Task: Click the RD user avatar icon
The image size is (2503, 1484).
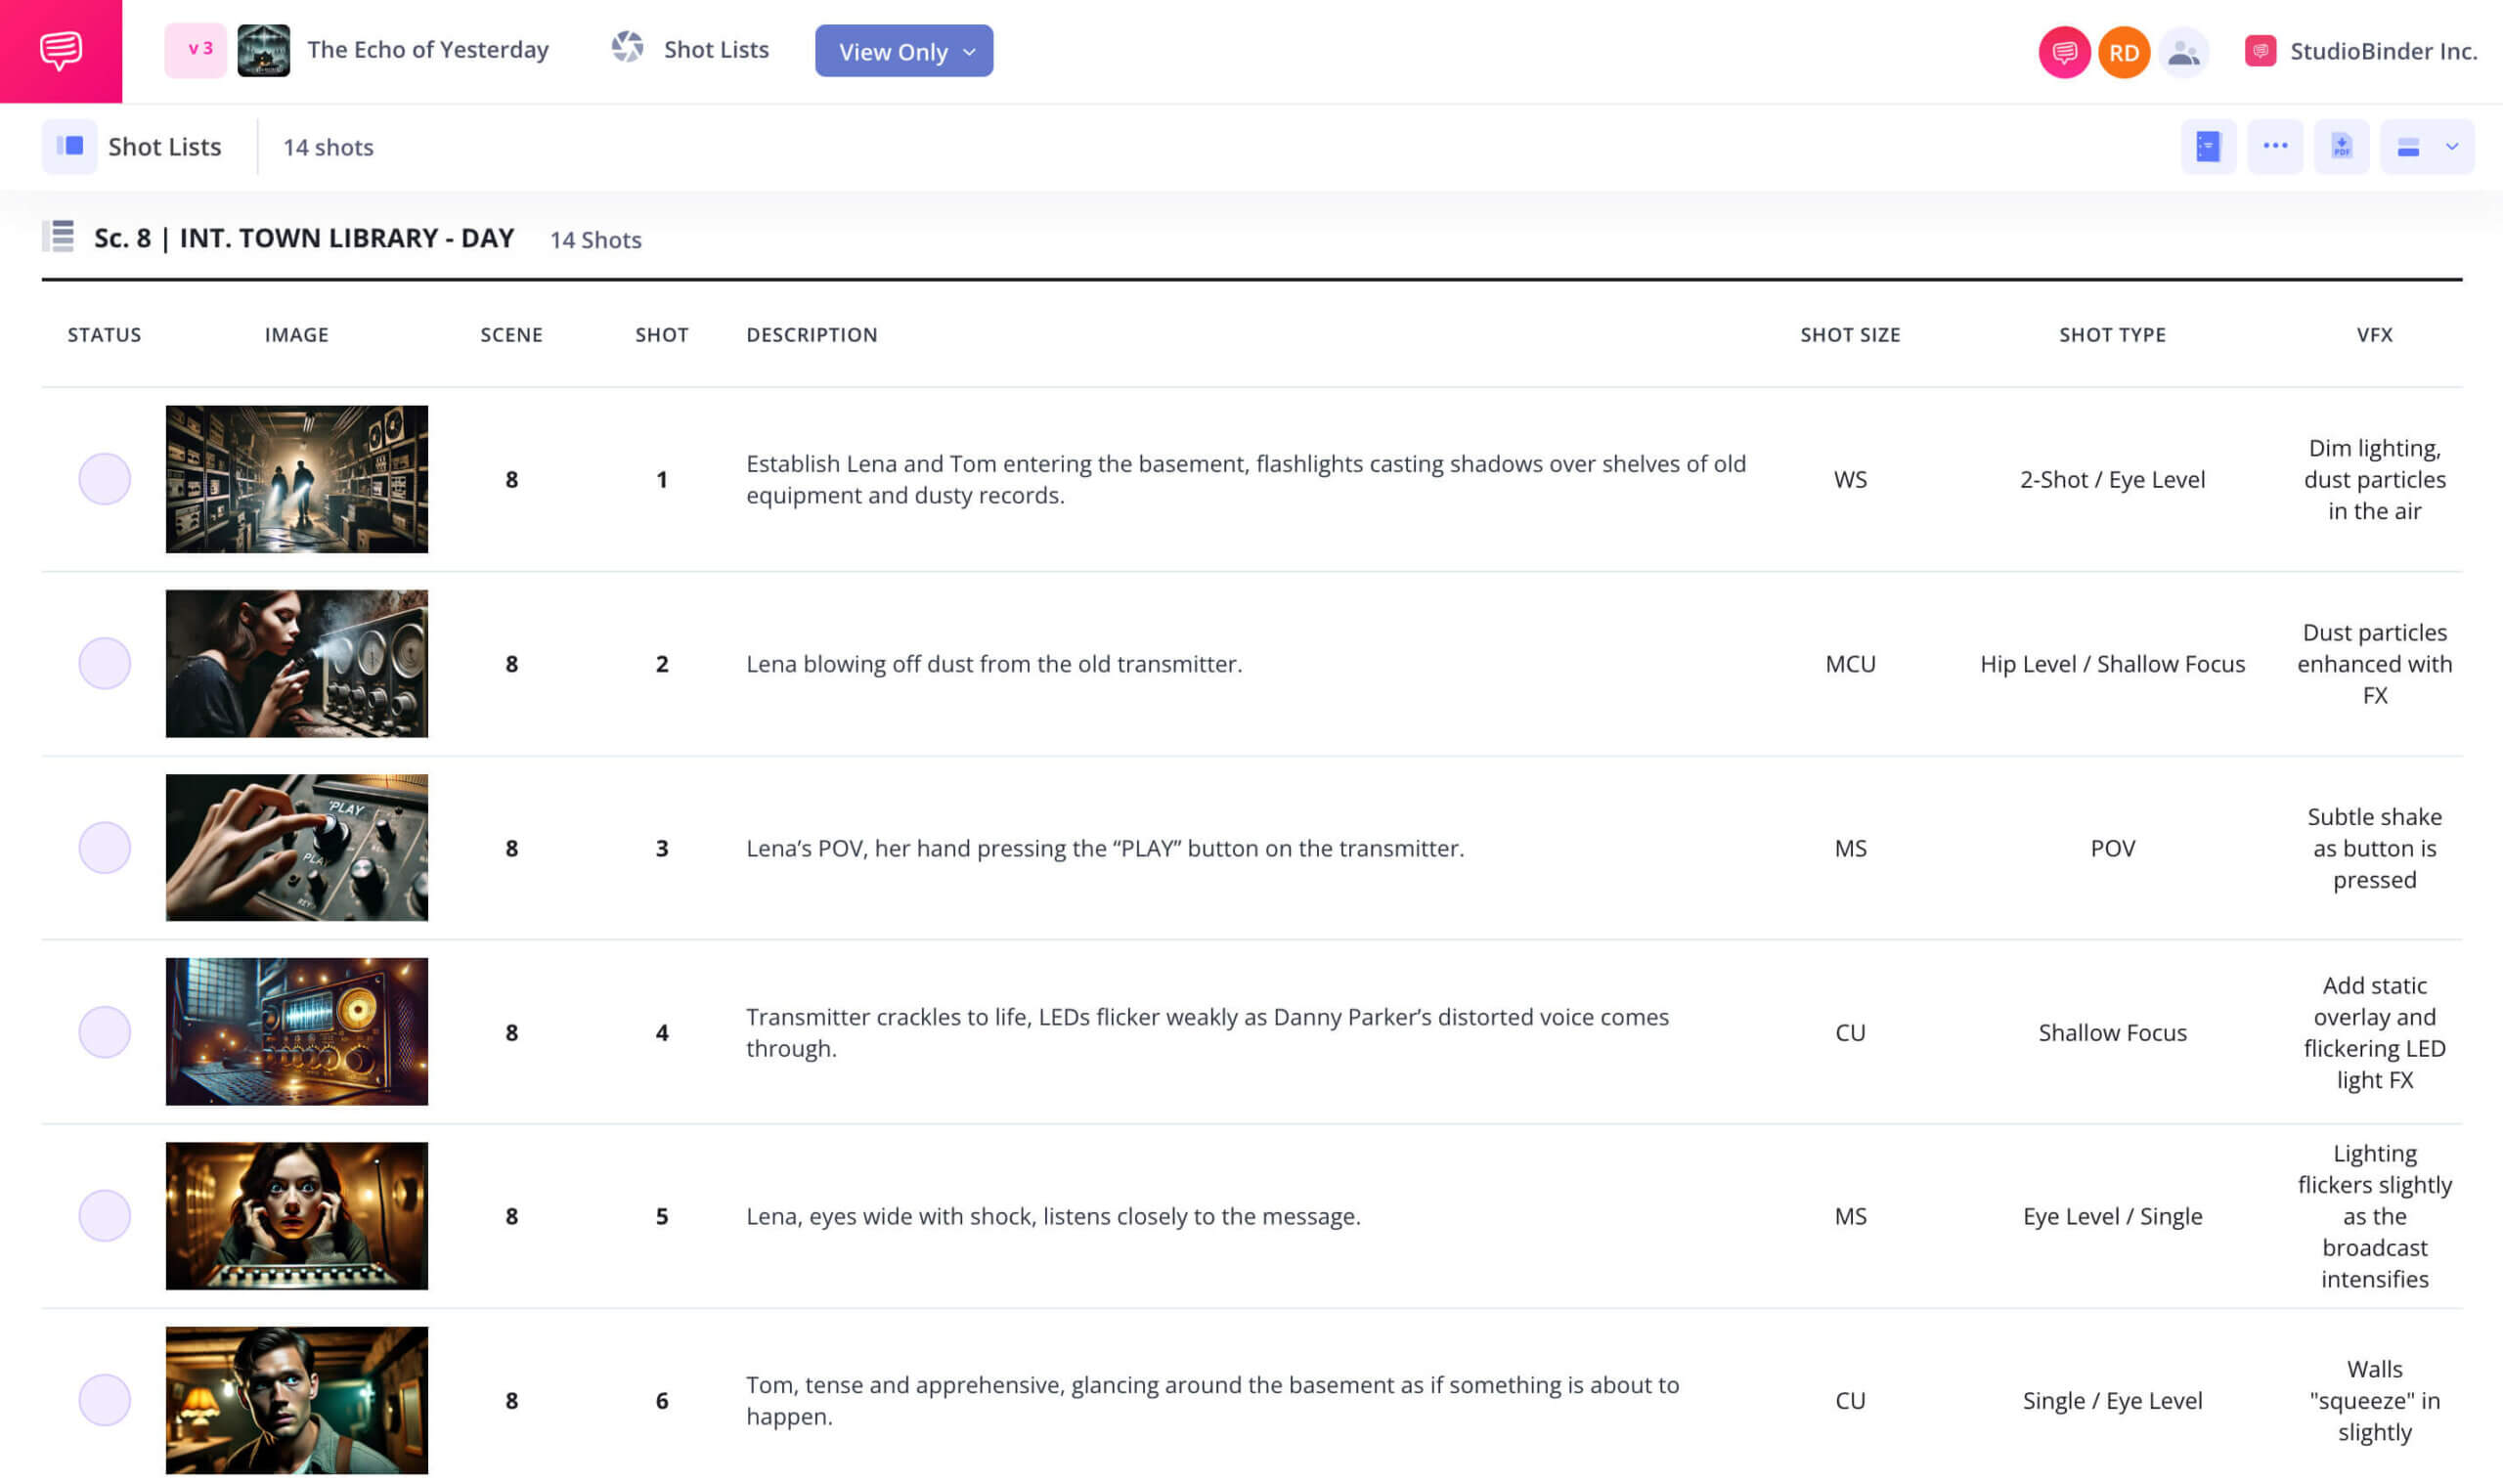Action: (x=2122, y=51)
